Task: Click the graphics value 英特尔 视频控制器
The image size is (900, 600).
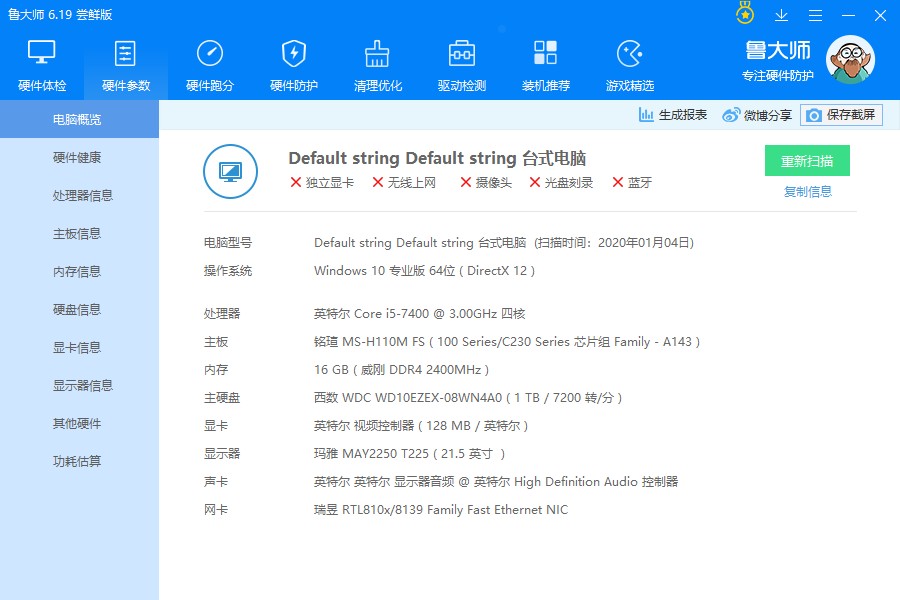Action: point(421,425)
